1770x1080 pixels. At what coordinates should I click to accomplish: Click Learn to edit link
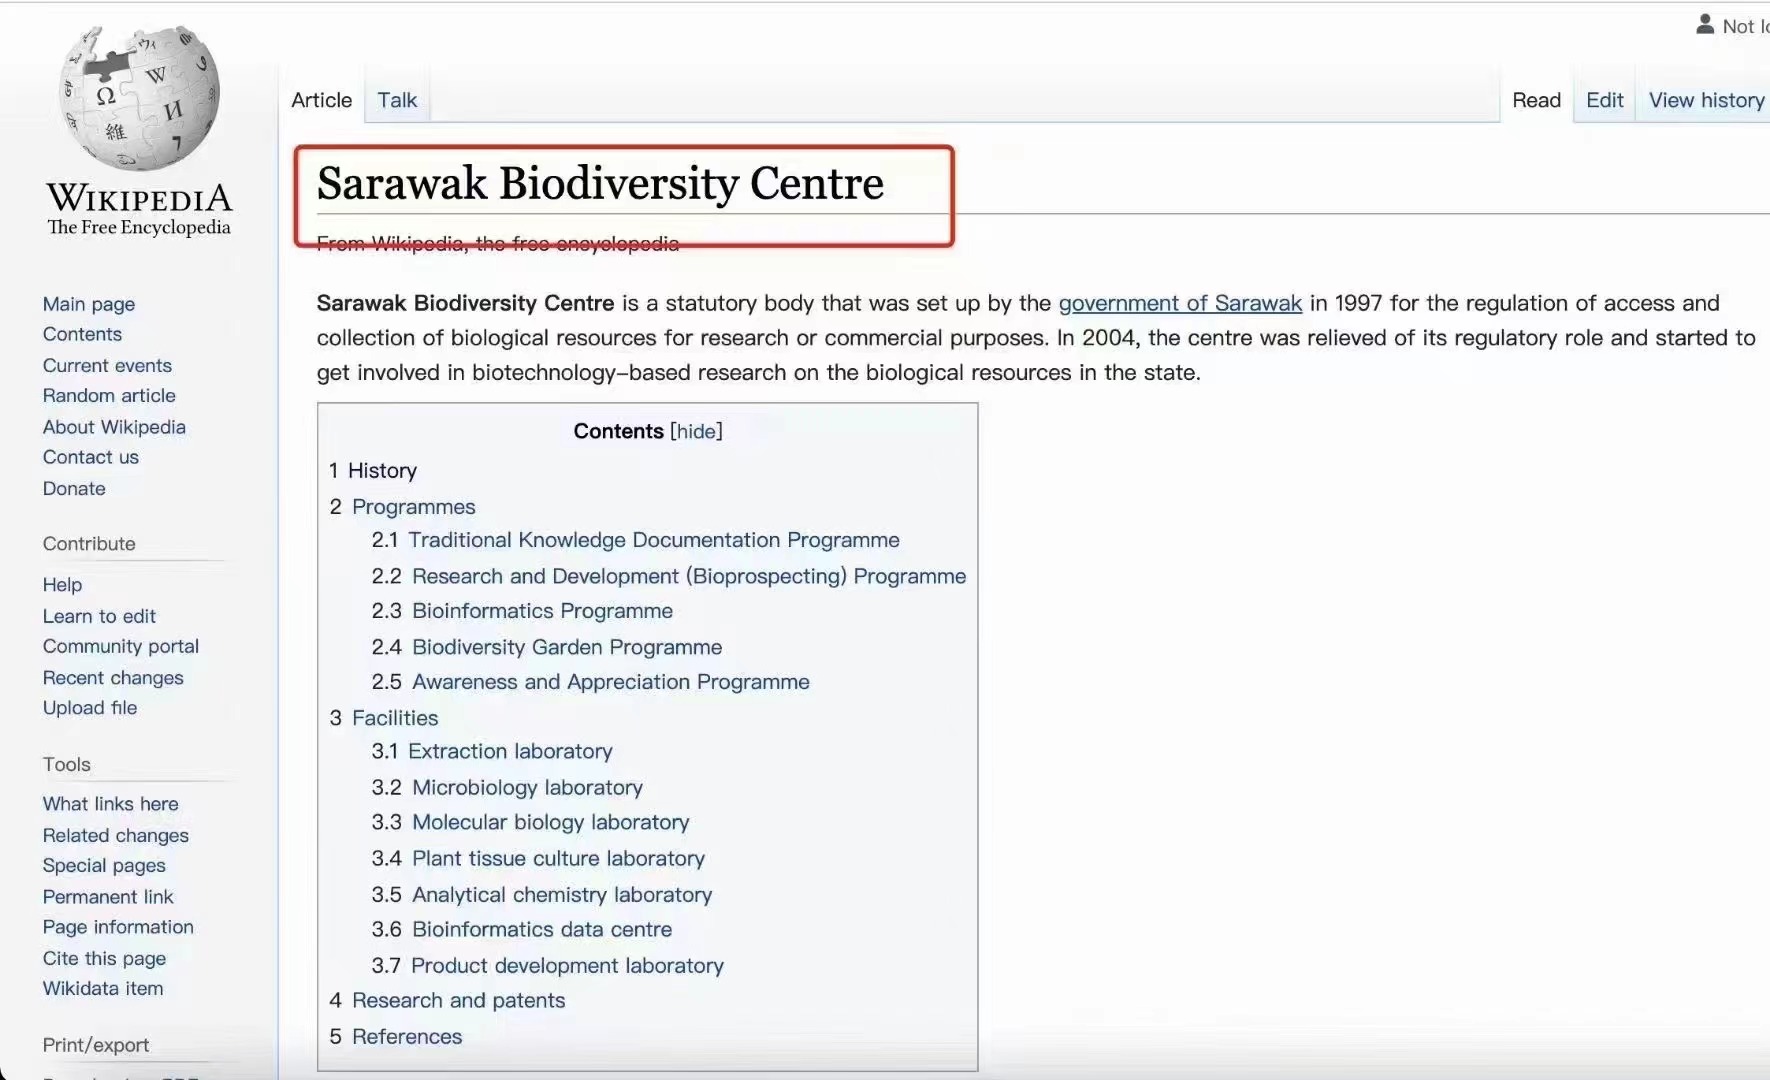click(99, 616)
